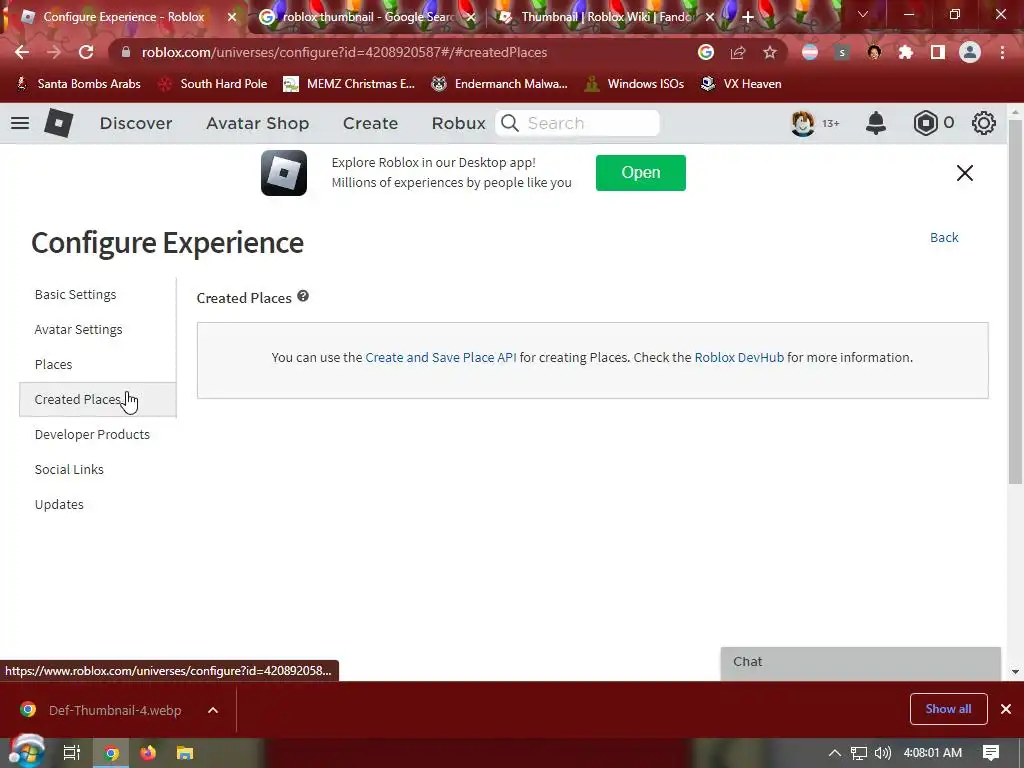Open the action center notifications icon
The height and width of the screenshot is (768, 1024).
coord(991,753)
